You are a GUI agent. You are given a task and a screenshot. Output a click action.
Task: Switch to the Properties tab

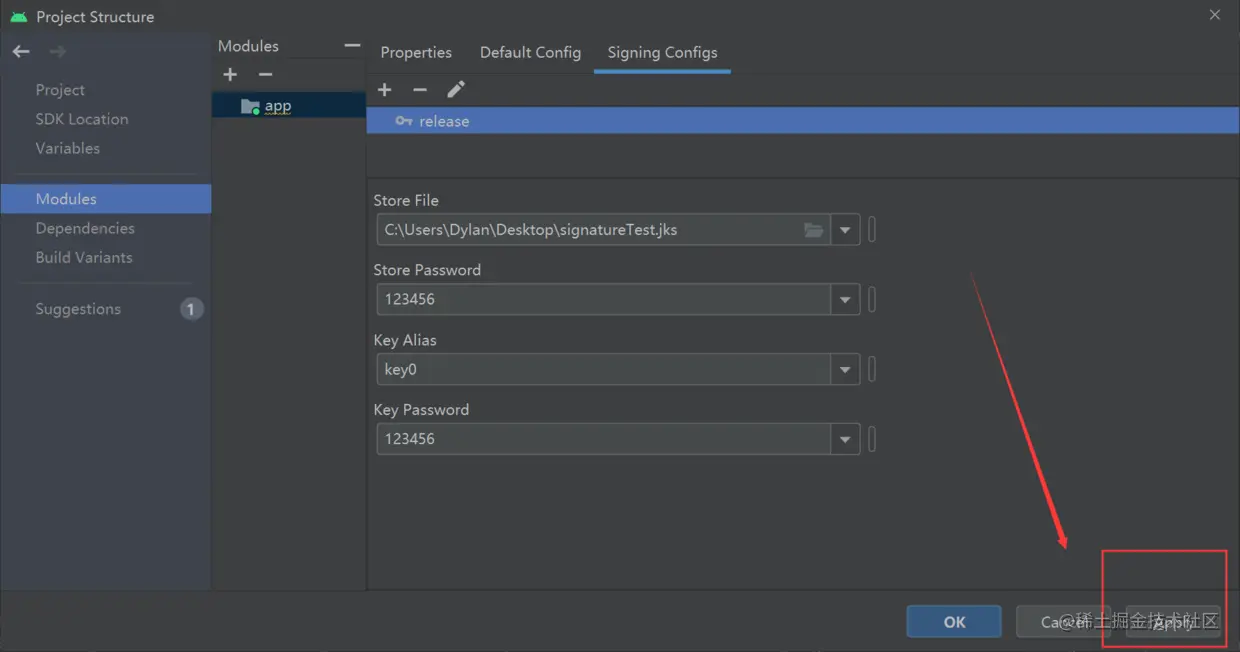[x=416, y=52]
